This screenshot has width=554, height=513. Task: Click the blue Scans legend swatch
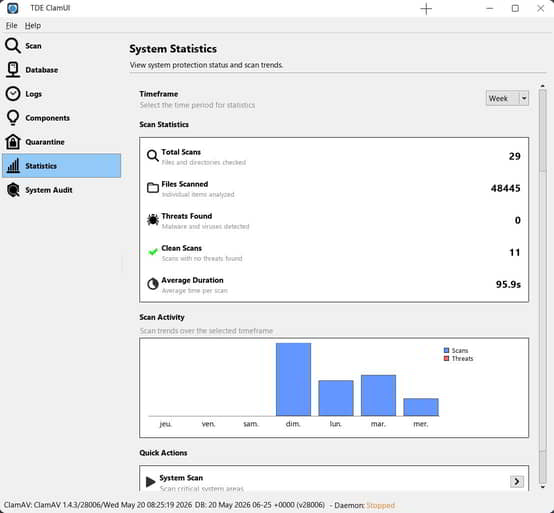[446, 350]
